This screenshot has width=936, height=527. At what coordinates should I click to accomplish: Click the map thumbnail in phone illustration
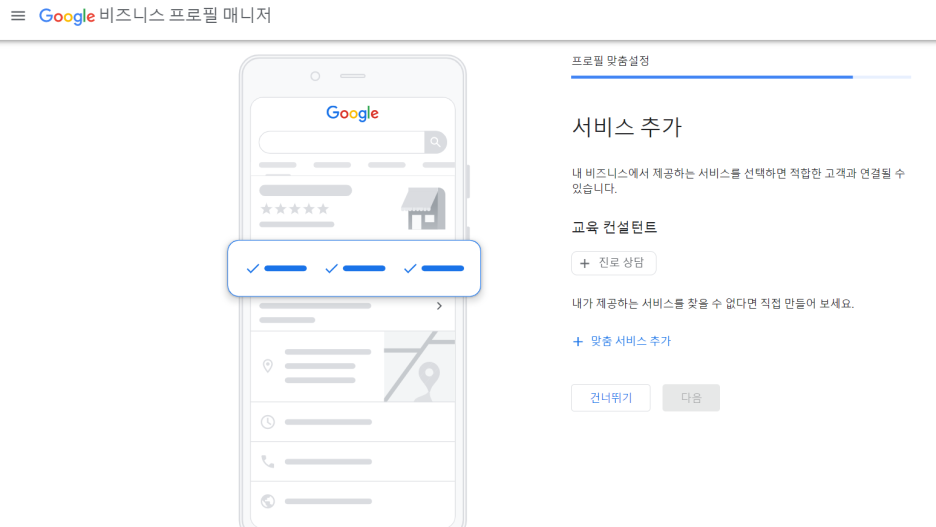pyautogui.click(x=419, y=366)
